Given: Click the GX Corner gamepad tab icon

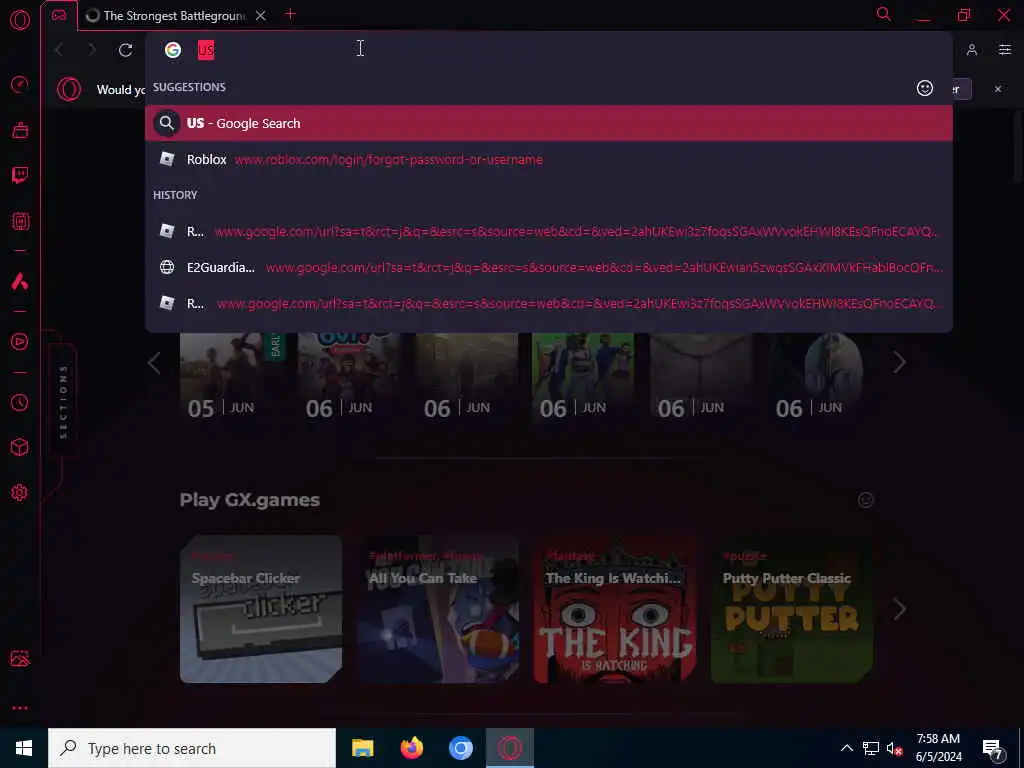Looking at the screenshot, I should click(59, 15).
